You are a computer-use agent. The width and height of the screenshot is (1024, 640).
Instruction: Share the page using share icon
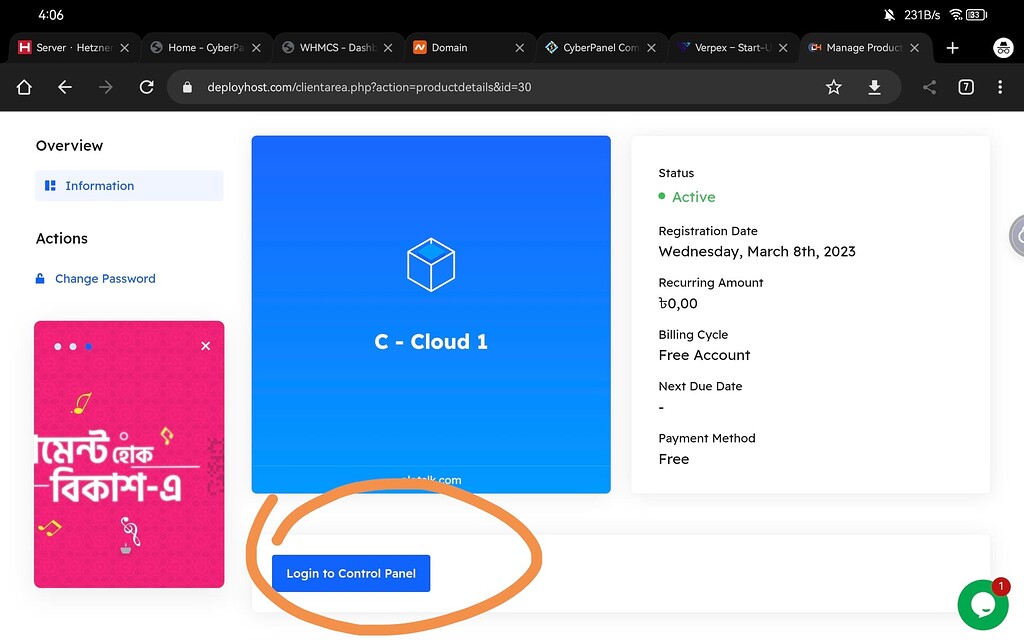click(929, 87)
